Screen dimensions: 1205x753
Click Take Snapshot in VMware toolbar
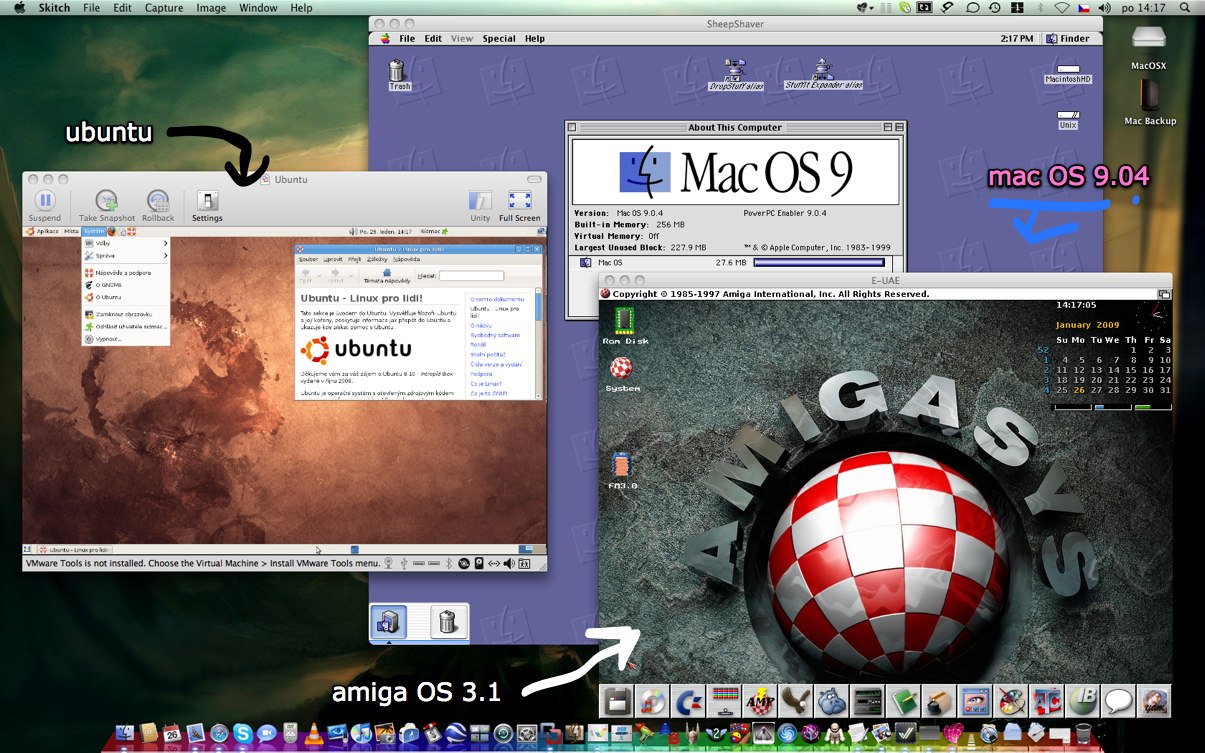pos(106,204)
